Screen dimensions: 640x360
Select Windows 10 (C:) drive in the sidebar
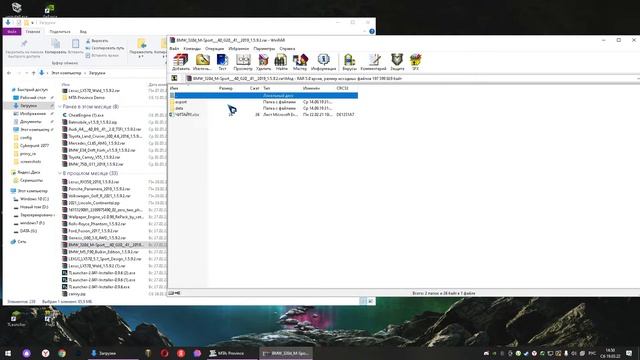34,199
